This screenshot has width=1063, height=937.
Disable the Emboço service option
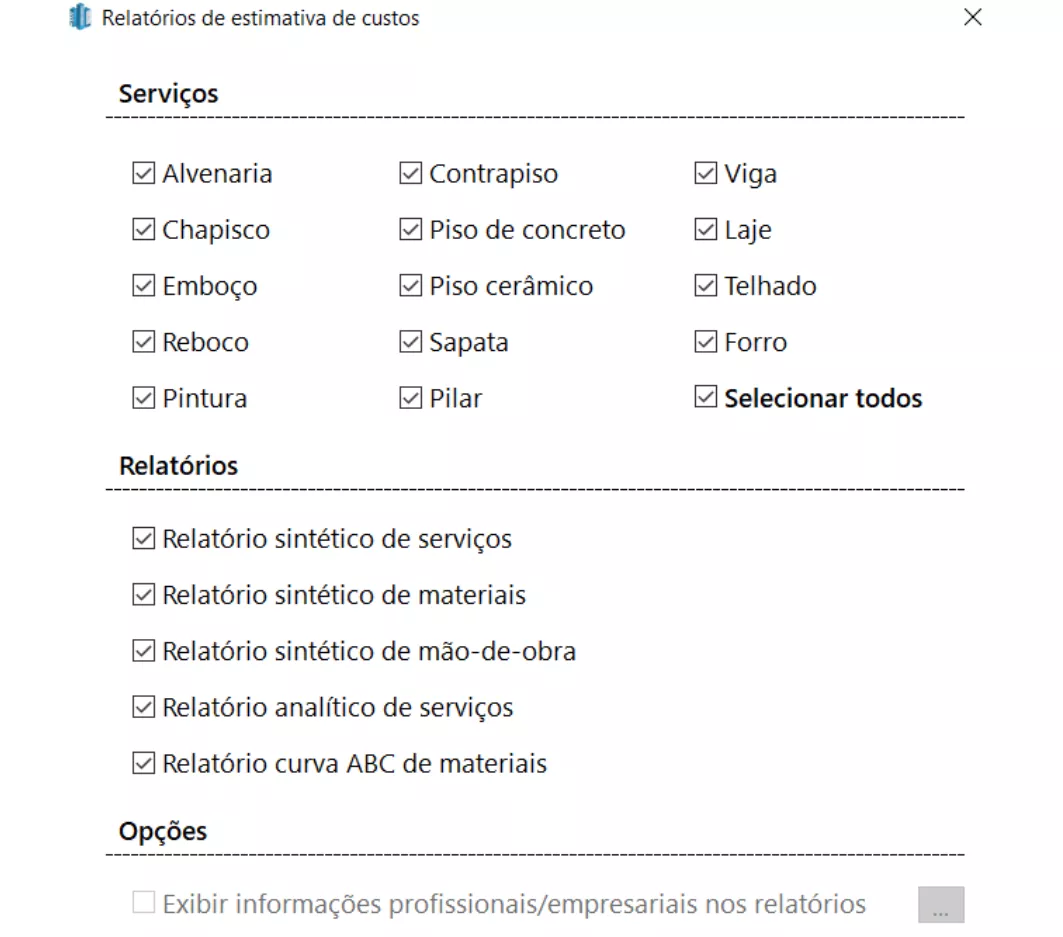pos(143,286)
